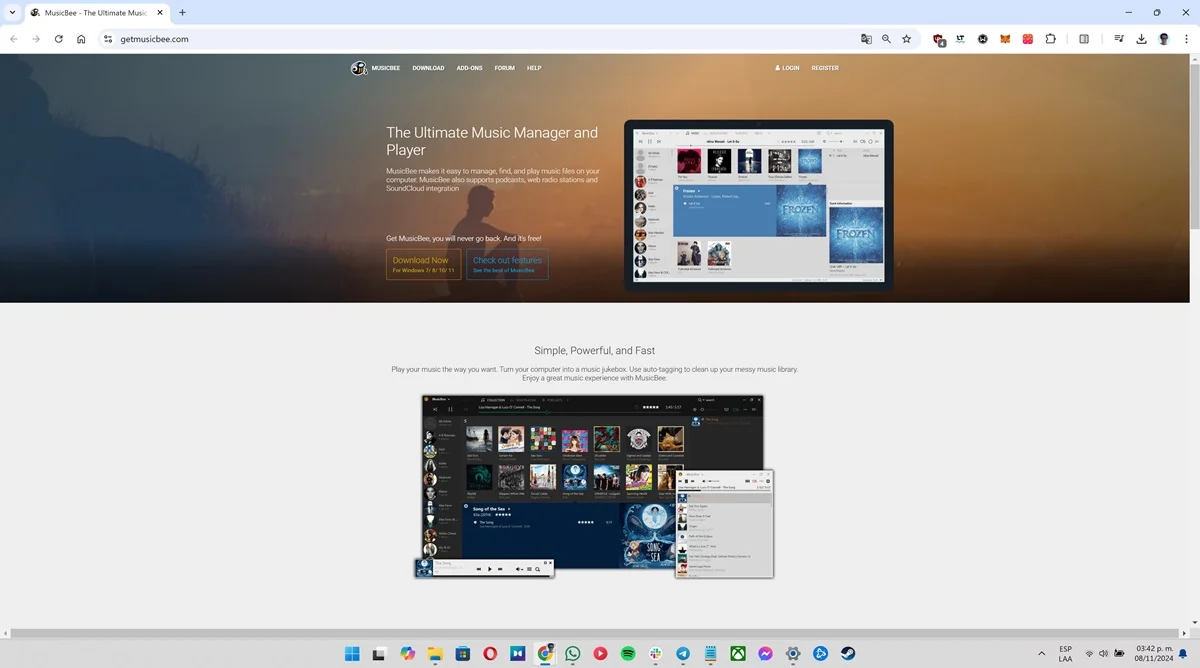The width and height of the screenshot is (1200, 668).
Task: Click the Download Now button
Action: coord(422,263)
